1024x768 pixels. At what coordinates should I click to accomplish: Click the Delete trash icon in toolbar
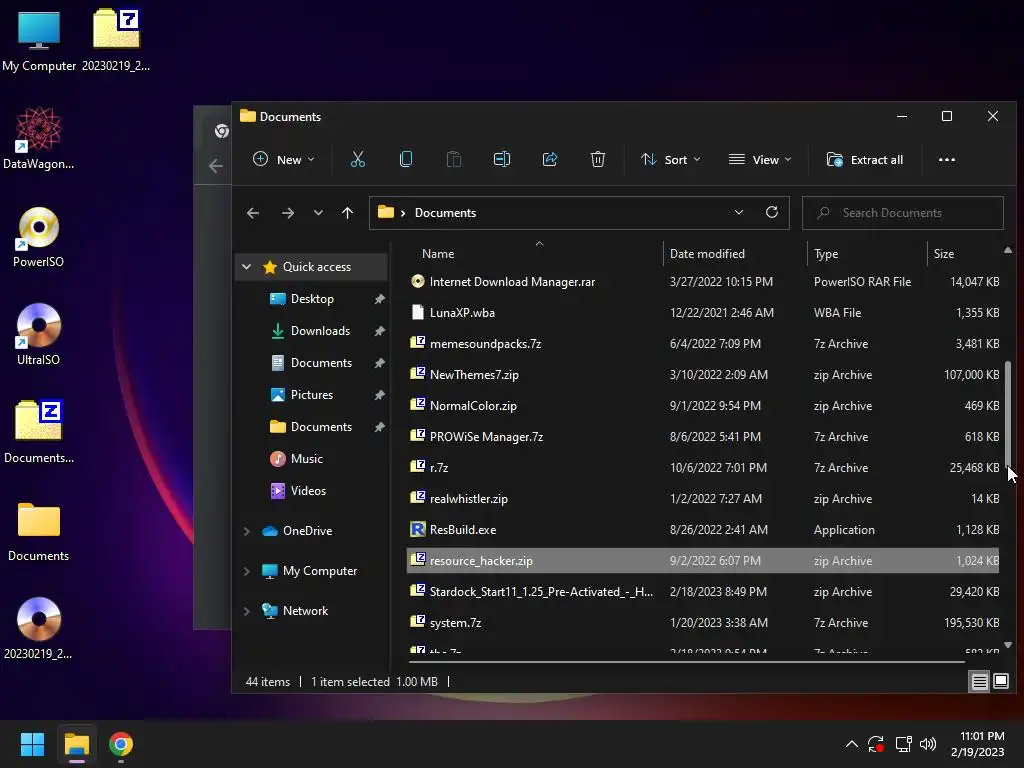[x=598, y=159]
